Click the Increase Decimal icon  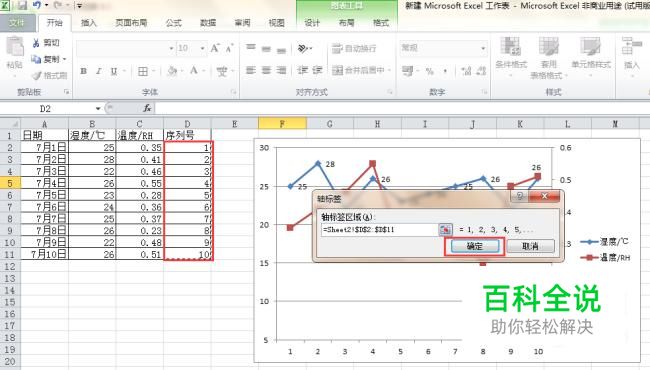point(466,71)
